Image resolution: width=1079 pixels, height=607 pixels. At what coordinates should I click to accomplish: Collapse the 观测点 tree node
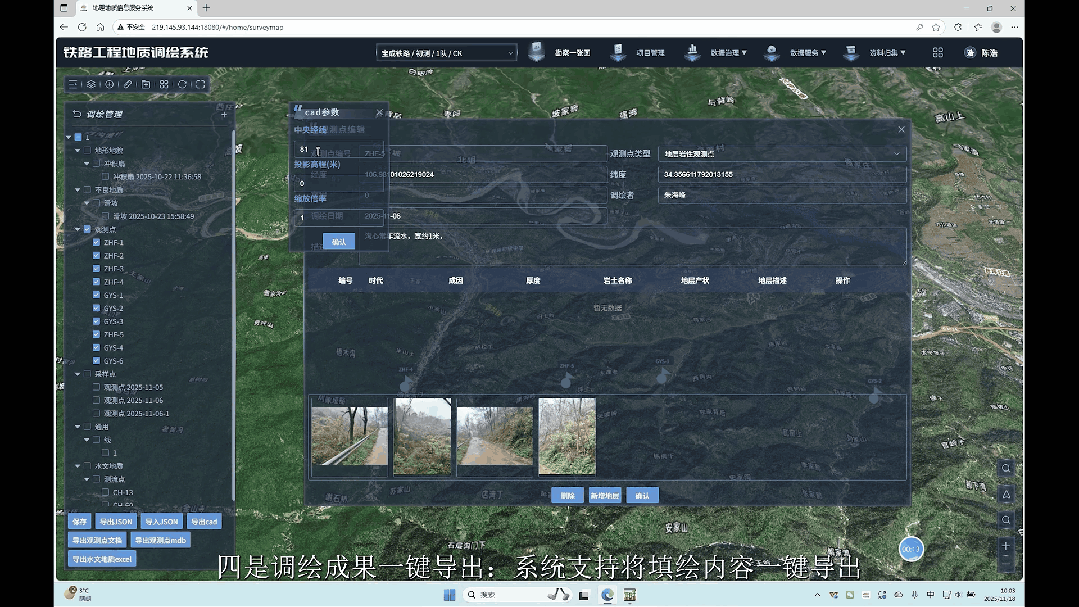(78, 229)
